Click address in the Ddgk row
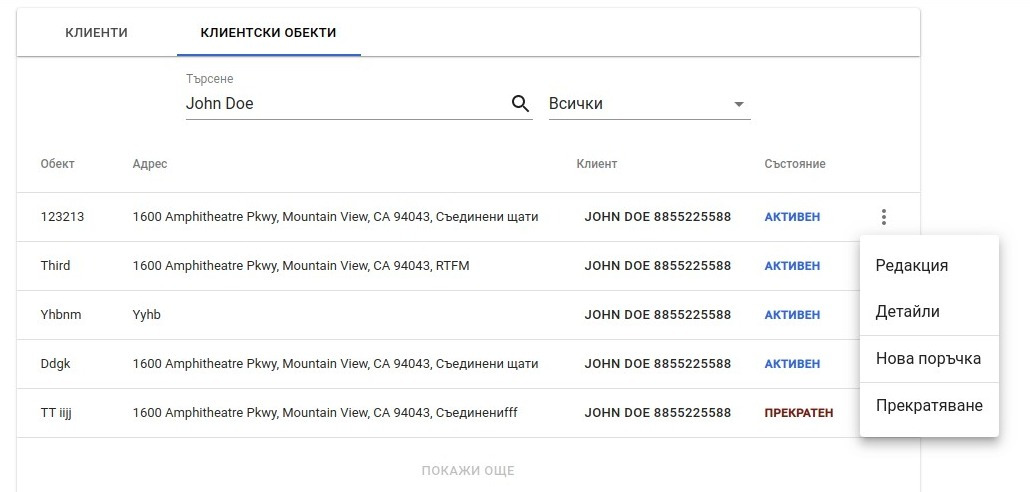Screen dimensions: 1030x492 [335, 364]
